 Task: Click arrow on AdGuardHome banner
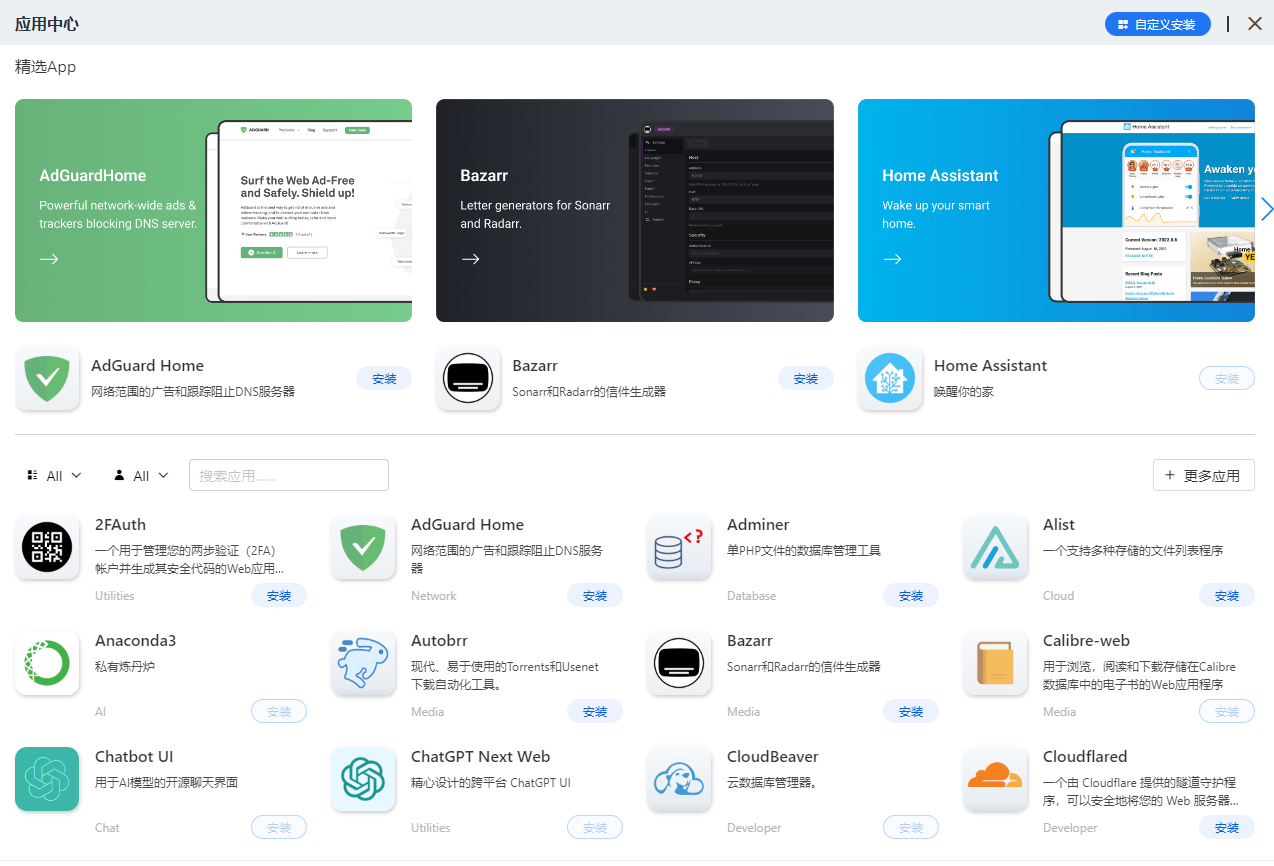[49, 259]
